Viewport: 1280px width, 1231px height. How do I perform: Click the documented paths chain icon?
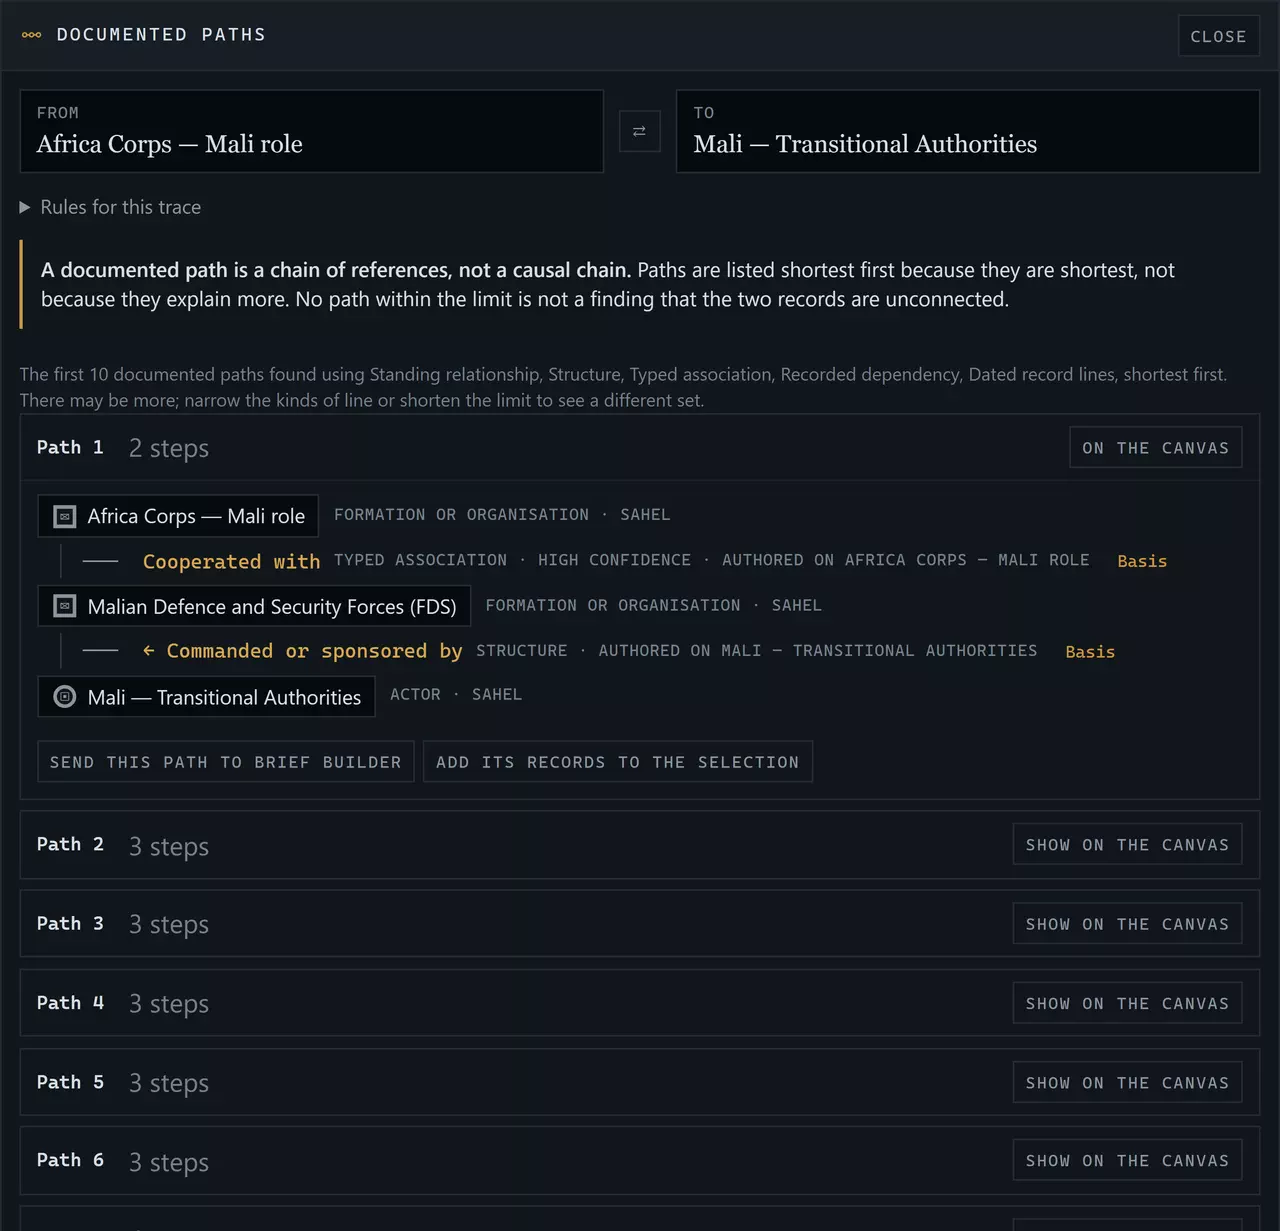click(32, 35)
